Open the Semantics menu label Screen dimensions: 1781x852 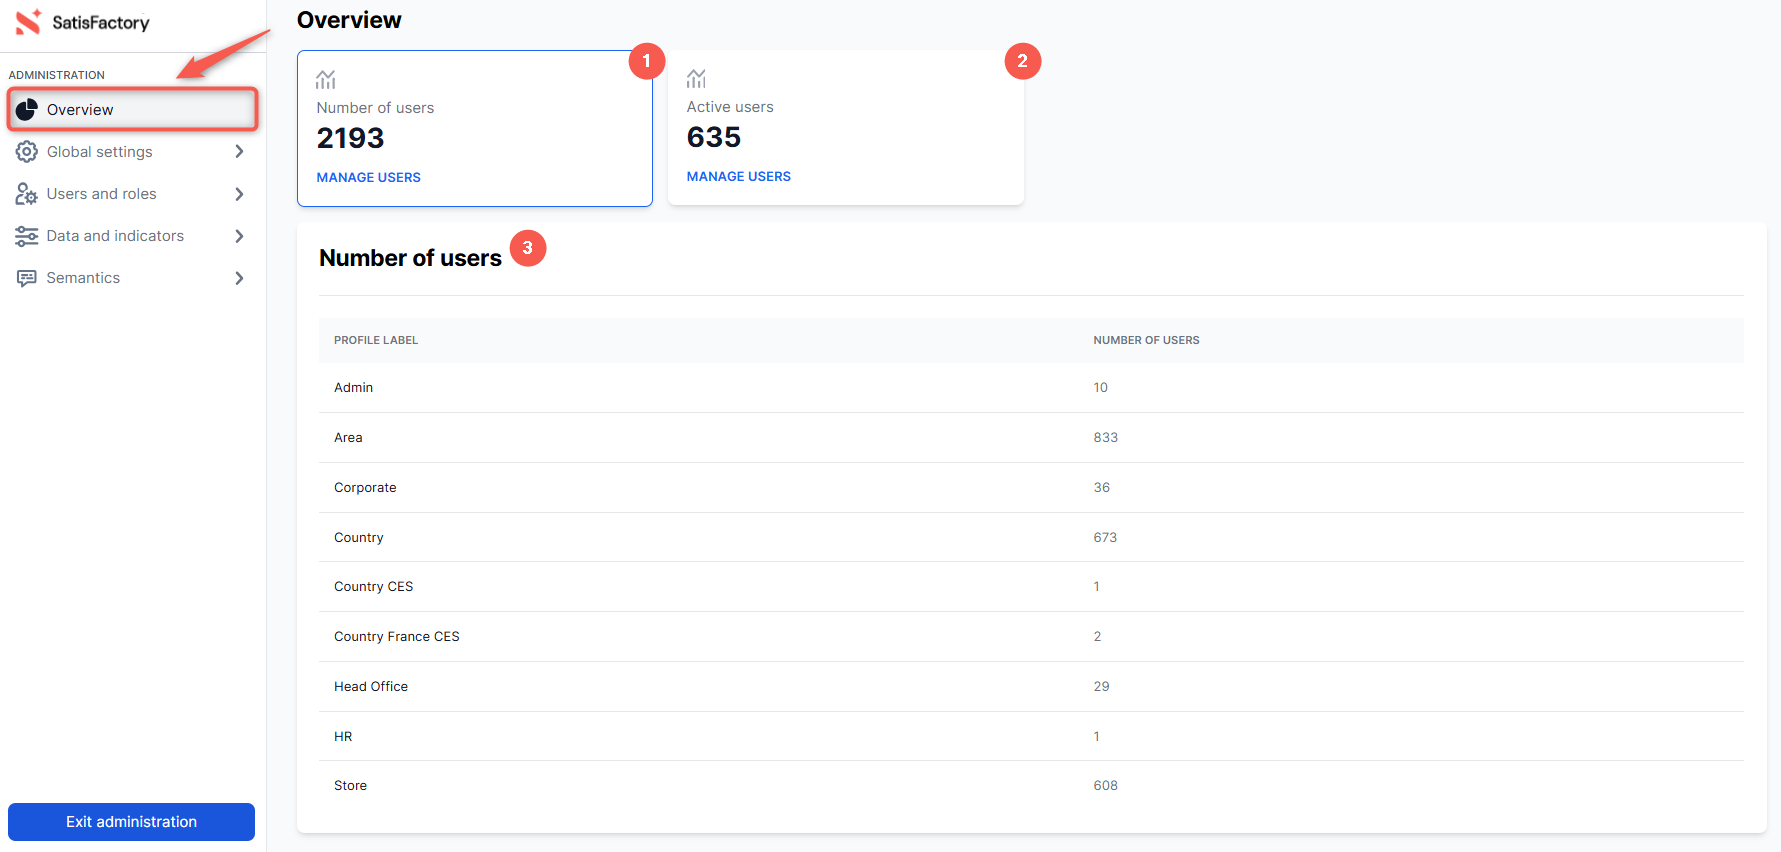(83, 278)
